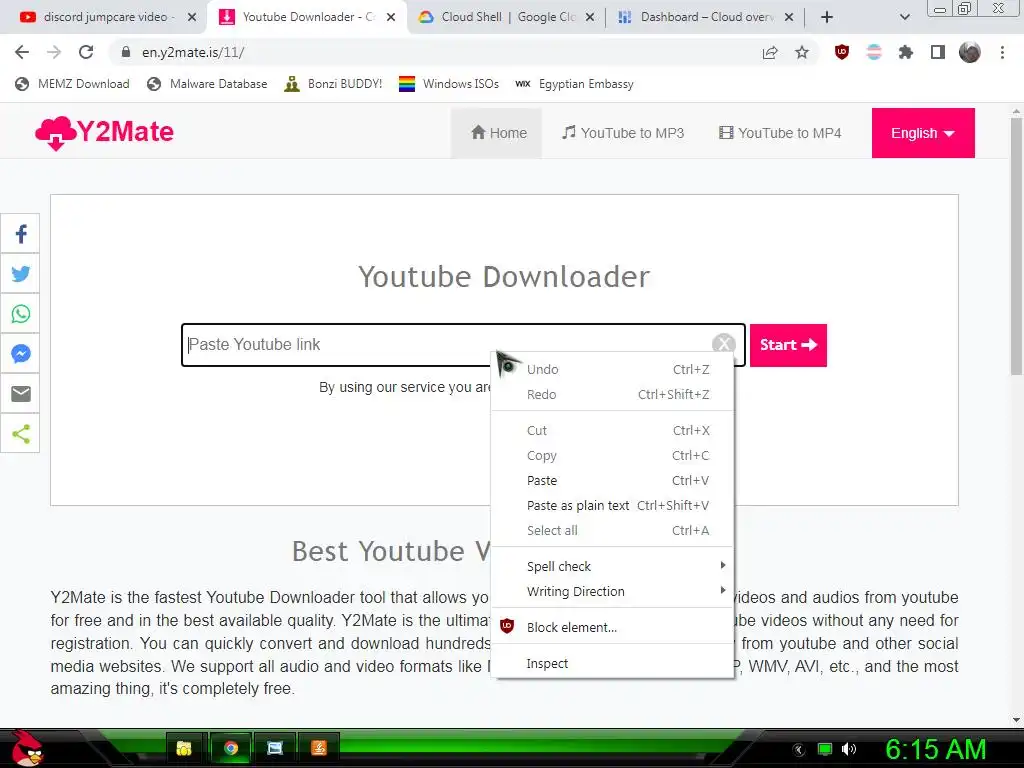The image size is (1024, 768).
Task: Open the Bonzi BUDDY! bookmark
Action: pyautogui.click(x=334, y=84)
